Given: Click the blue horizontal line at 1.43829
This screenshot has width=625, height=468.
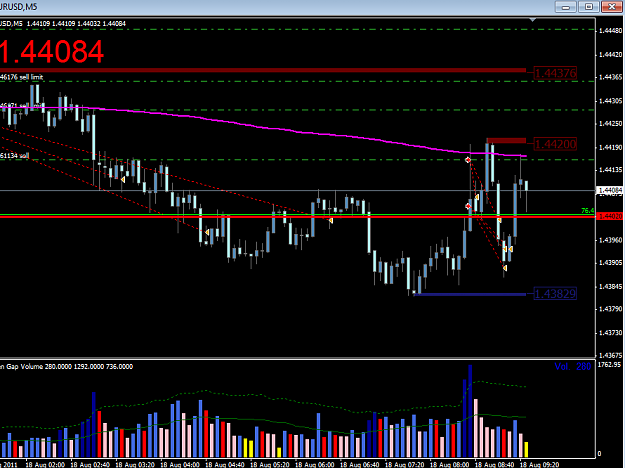Looking at the screenshot, I should [470, 295].
